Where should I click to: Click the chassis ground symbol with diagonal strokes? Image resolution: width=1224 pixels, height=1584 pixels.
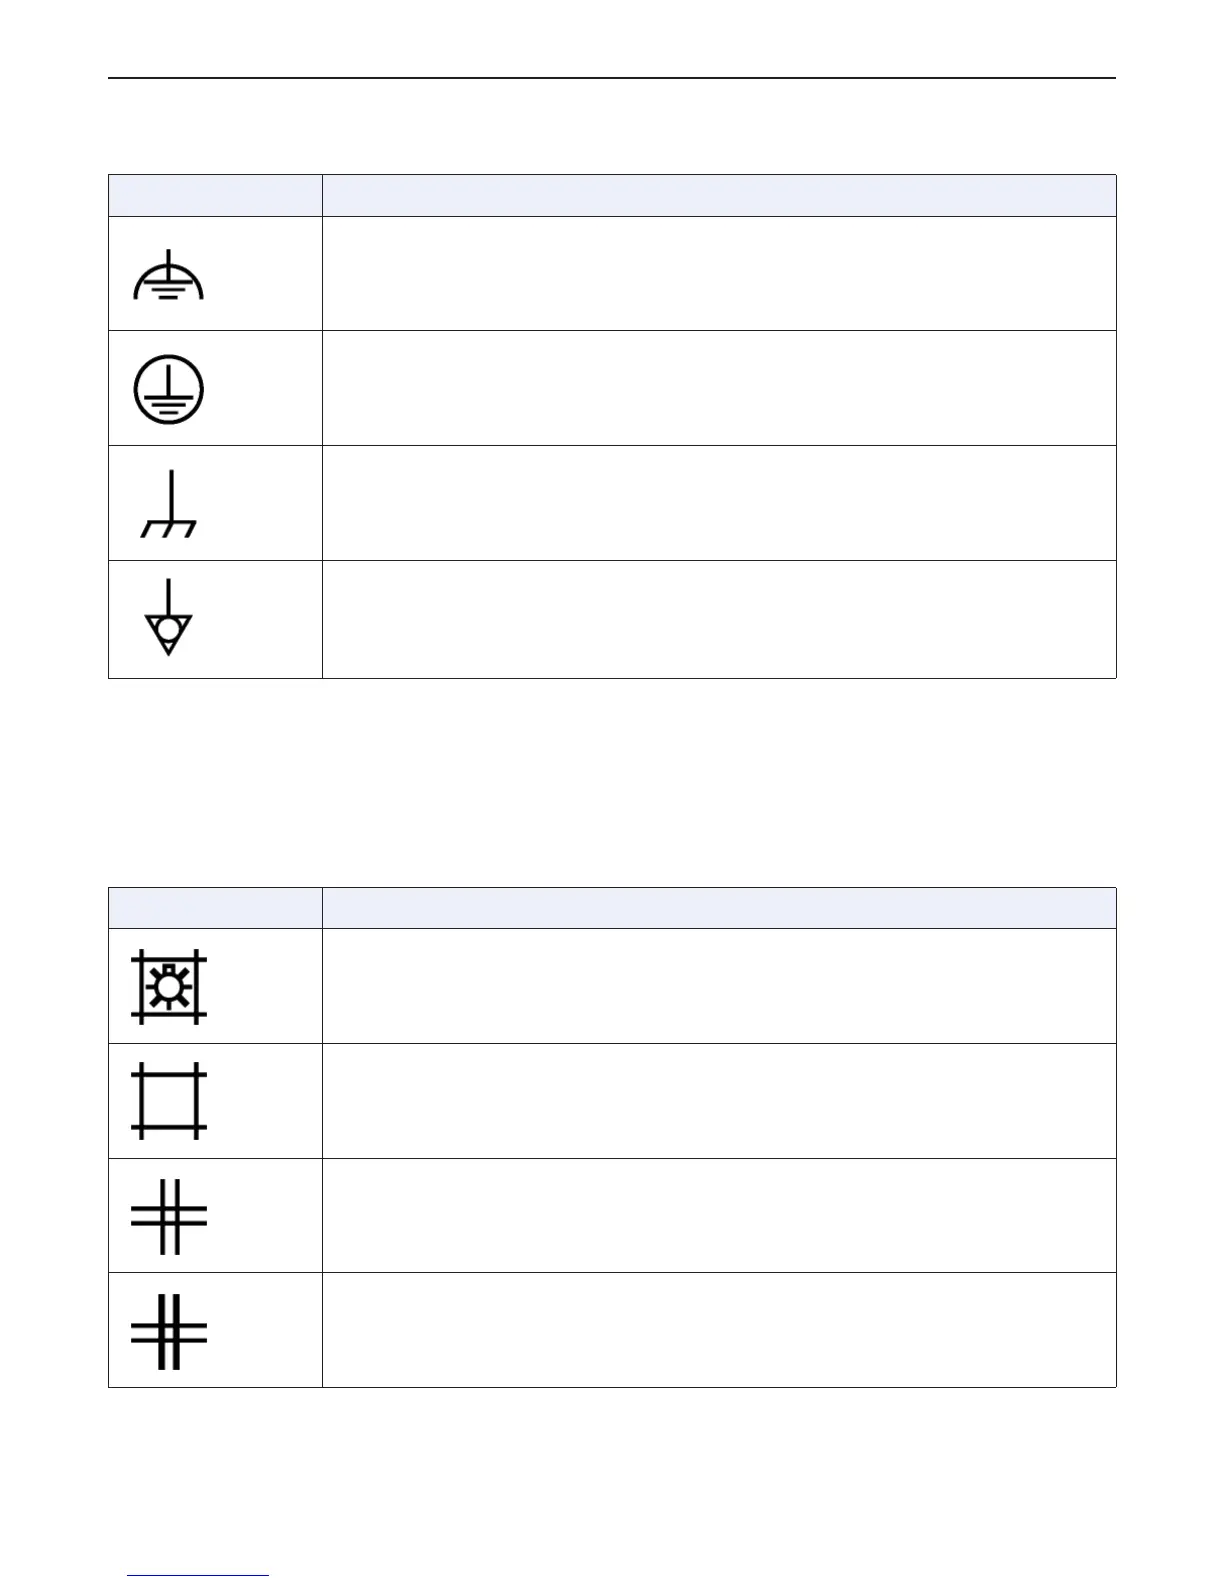(x=169, y=504)
